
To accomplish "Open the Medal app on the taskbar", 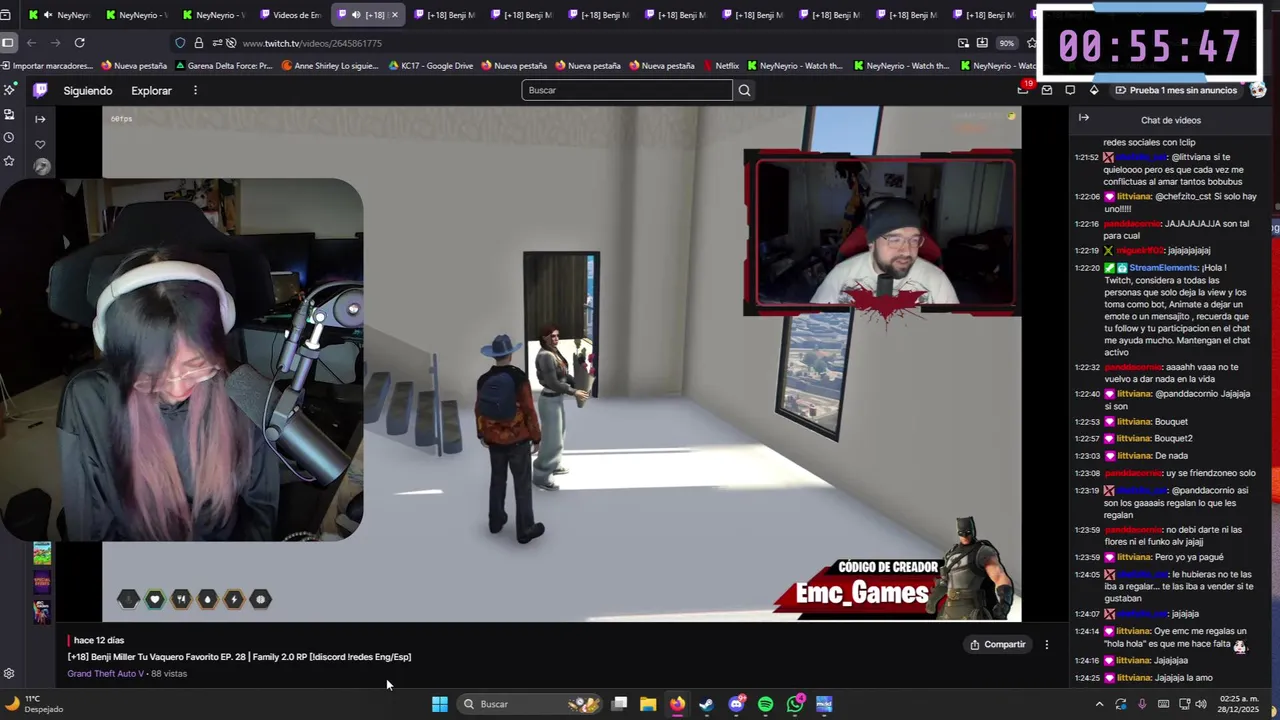I will pos(824,704).
